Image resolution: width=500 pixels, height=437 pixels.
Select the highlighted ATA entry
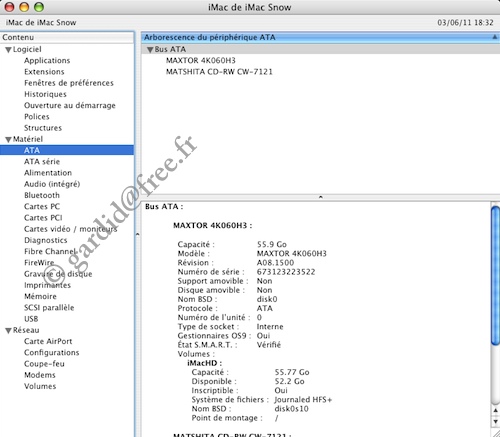(67, 150)
